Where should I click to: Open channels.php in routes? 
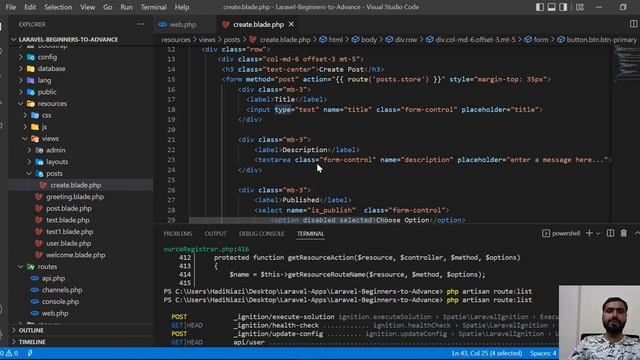click(x=62, y=290)
